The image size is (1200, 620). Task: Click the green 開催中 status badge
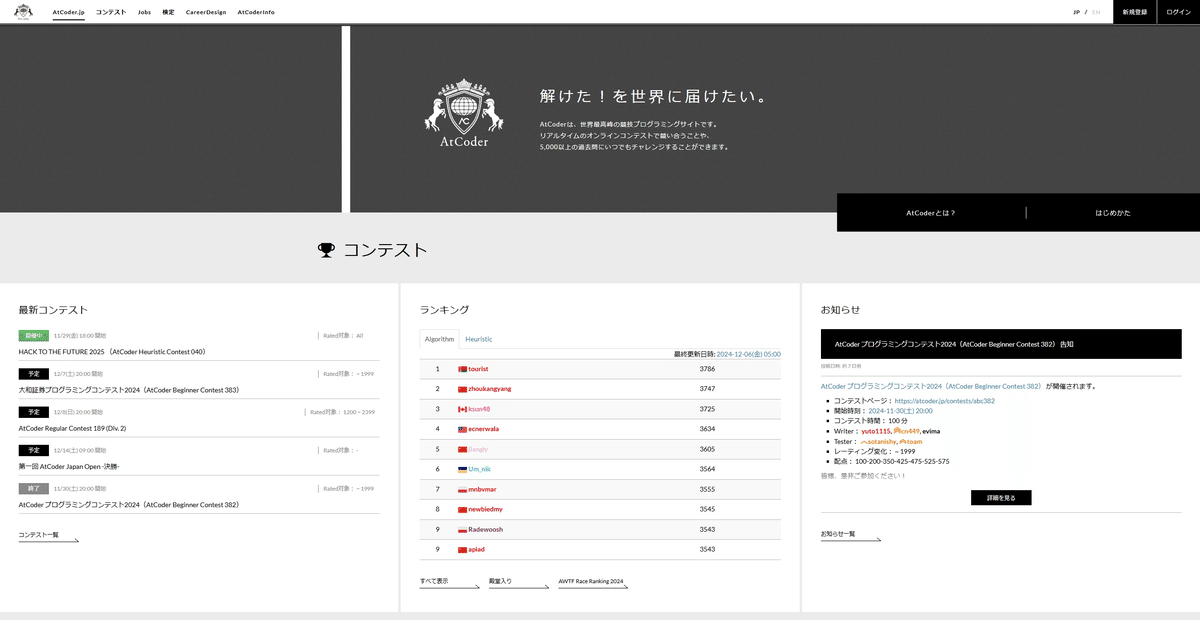(x=34, y=336)
